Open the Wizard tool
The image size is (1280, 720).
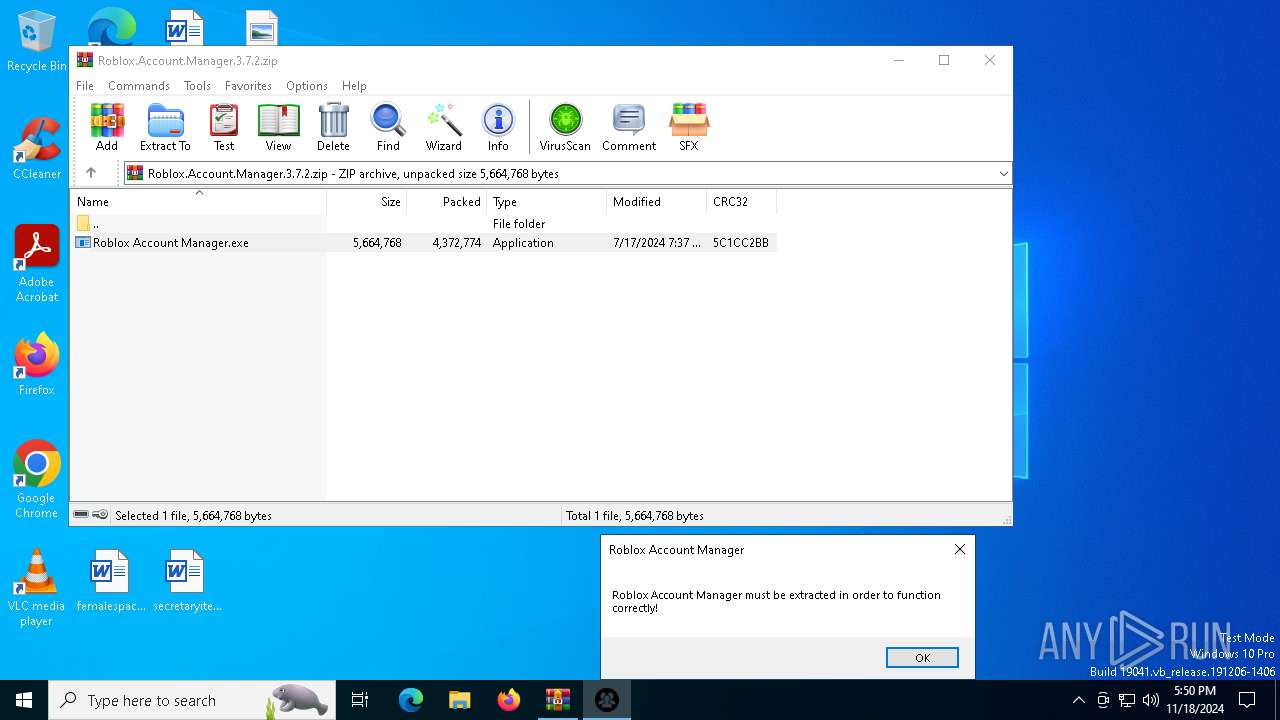point(443,127)
